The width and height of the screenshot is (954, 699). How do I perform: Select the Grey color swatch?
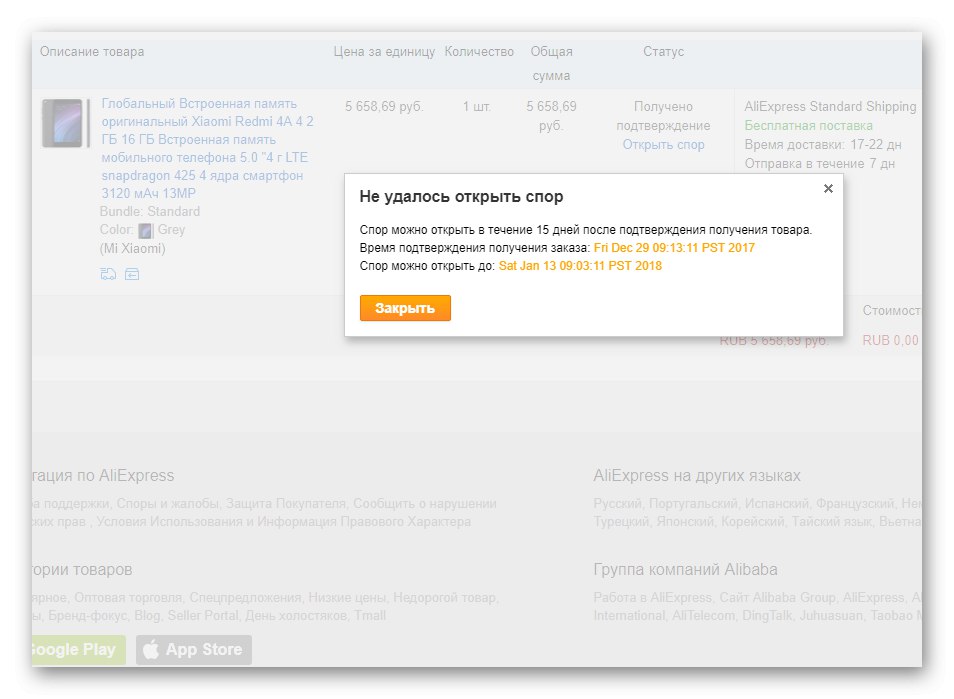click(145, 231)
